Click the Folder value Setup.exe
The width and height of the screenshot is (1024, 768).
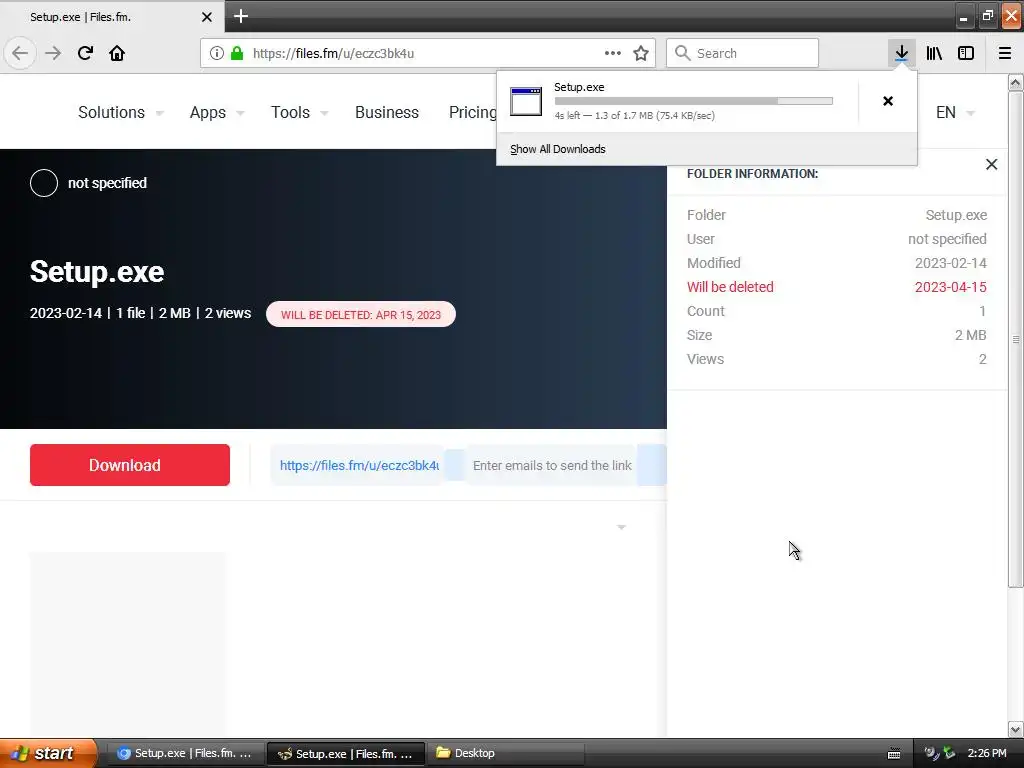coord(956,215)
